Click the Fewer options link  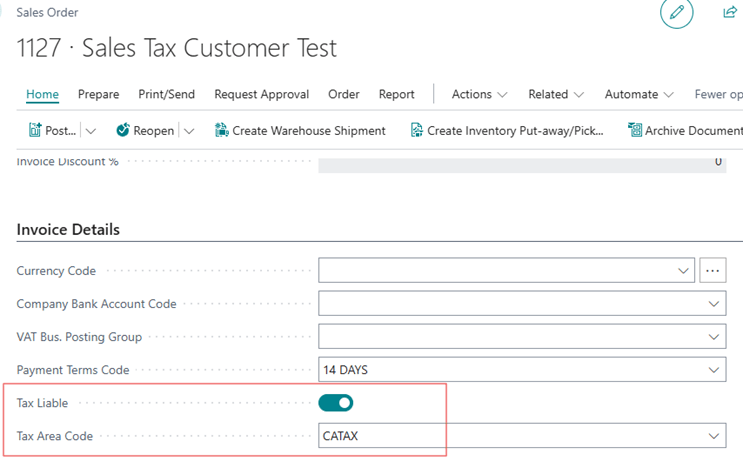click(717, 94)
